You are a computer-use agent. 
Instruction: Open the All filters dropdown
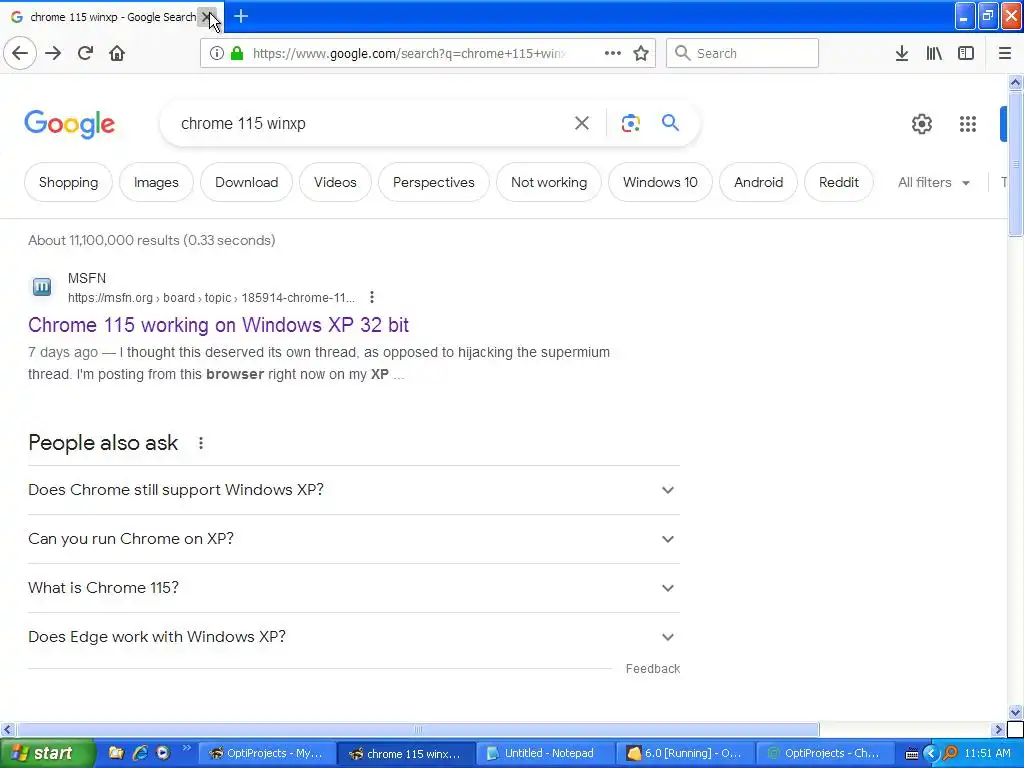click(933, 182)
